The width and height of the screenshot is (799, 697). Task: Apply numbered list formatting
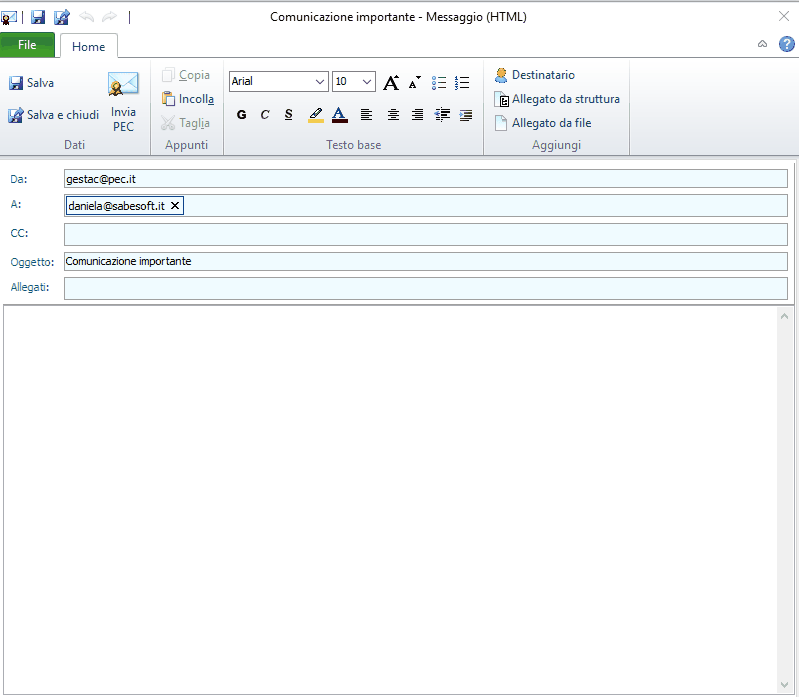462,83
